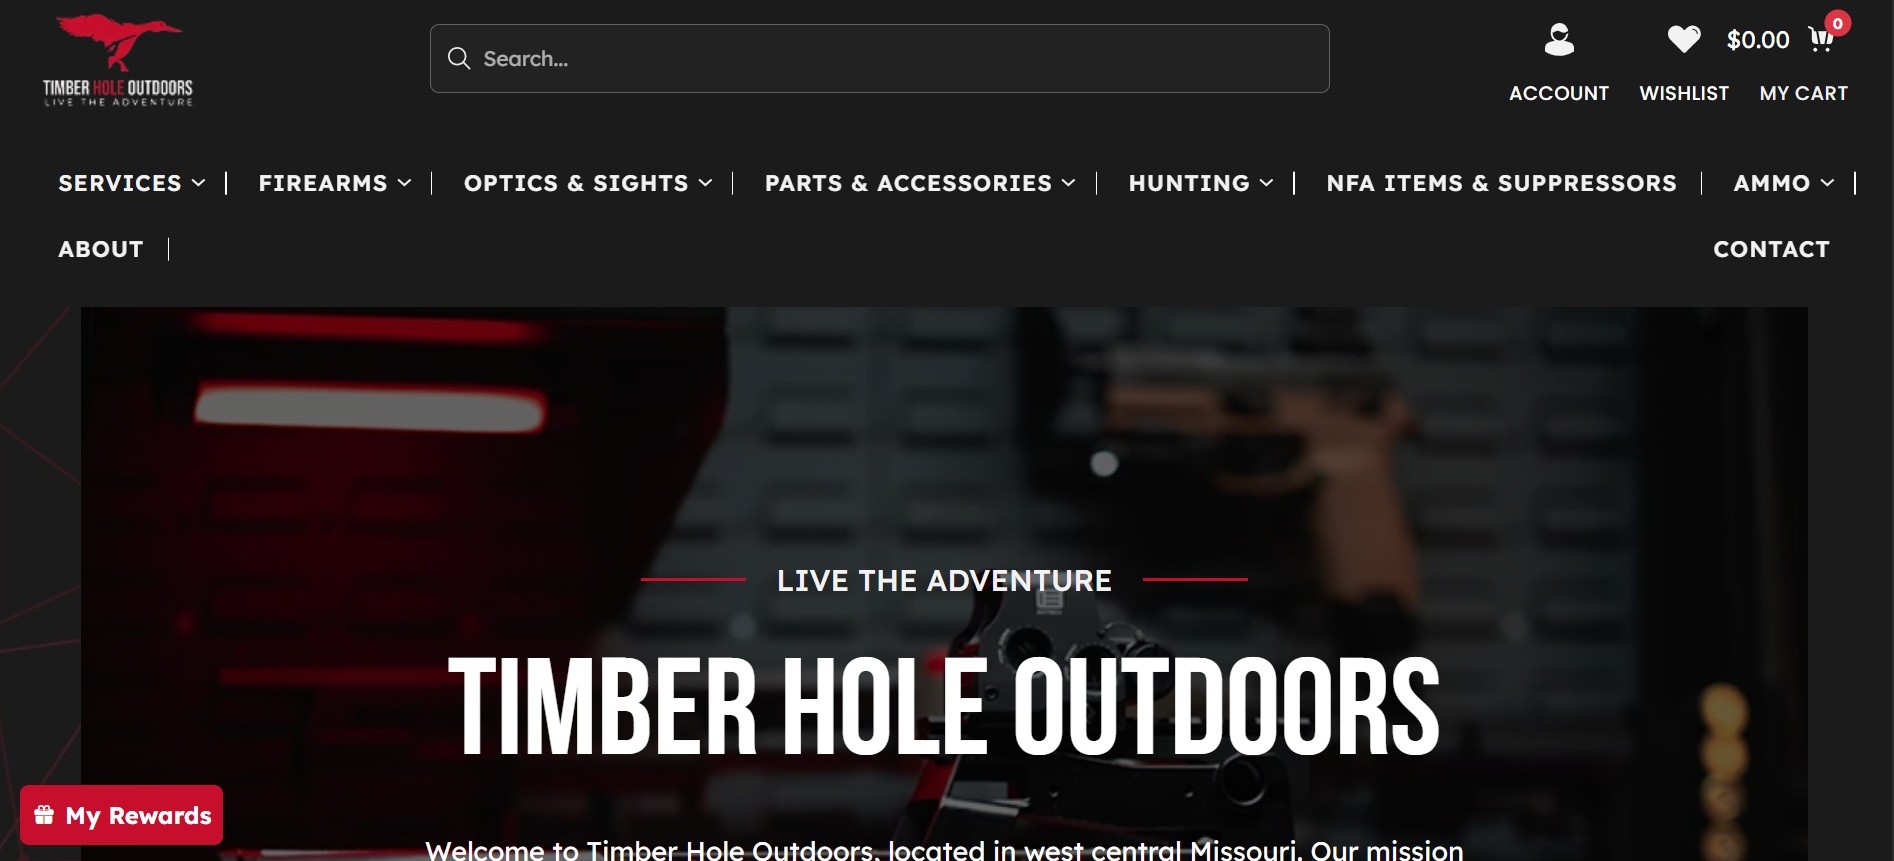The height and width of the screenshot is (861, 1894).
Task: Expand the Hunting menu chevron
Action: pos(1266,183)
